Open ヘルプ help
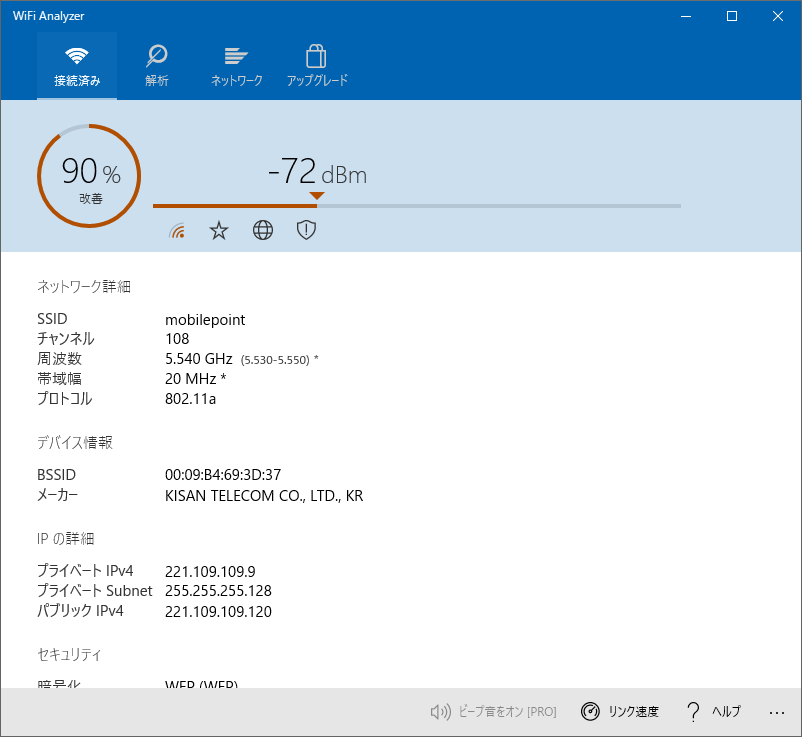Viewport: 802px width, 737px height. 713,712
